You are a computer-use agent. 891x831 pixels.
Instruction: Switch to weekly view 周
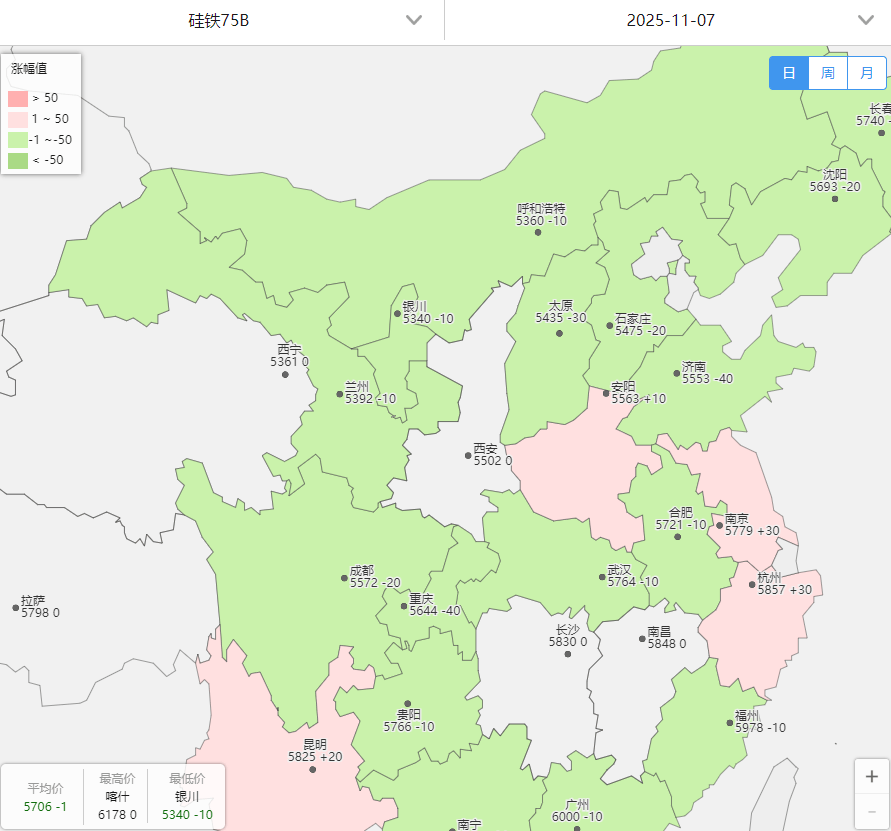(828, 73)
